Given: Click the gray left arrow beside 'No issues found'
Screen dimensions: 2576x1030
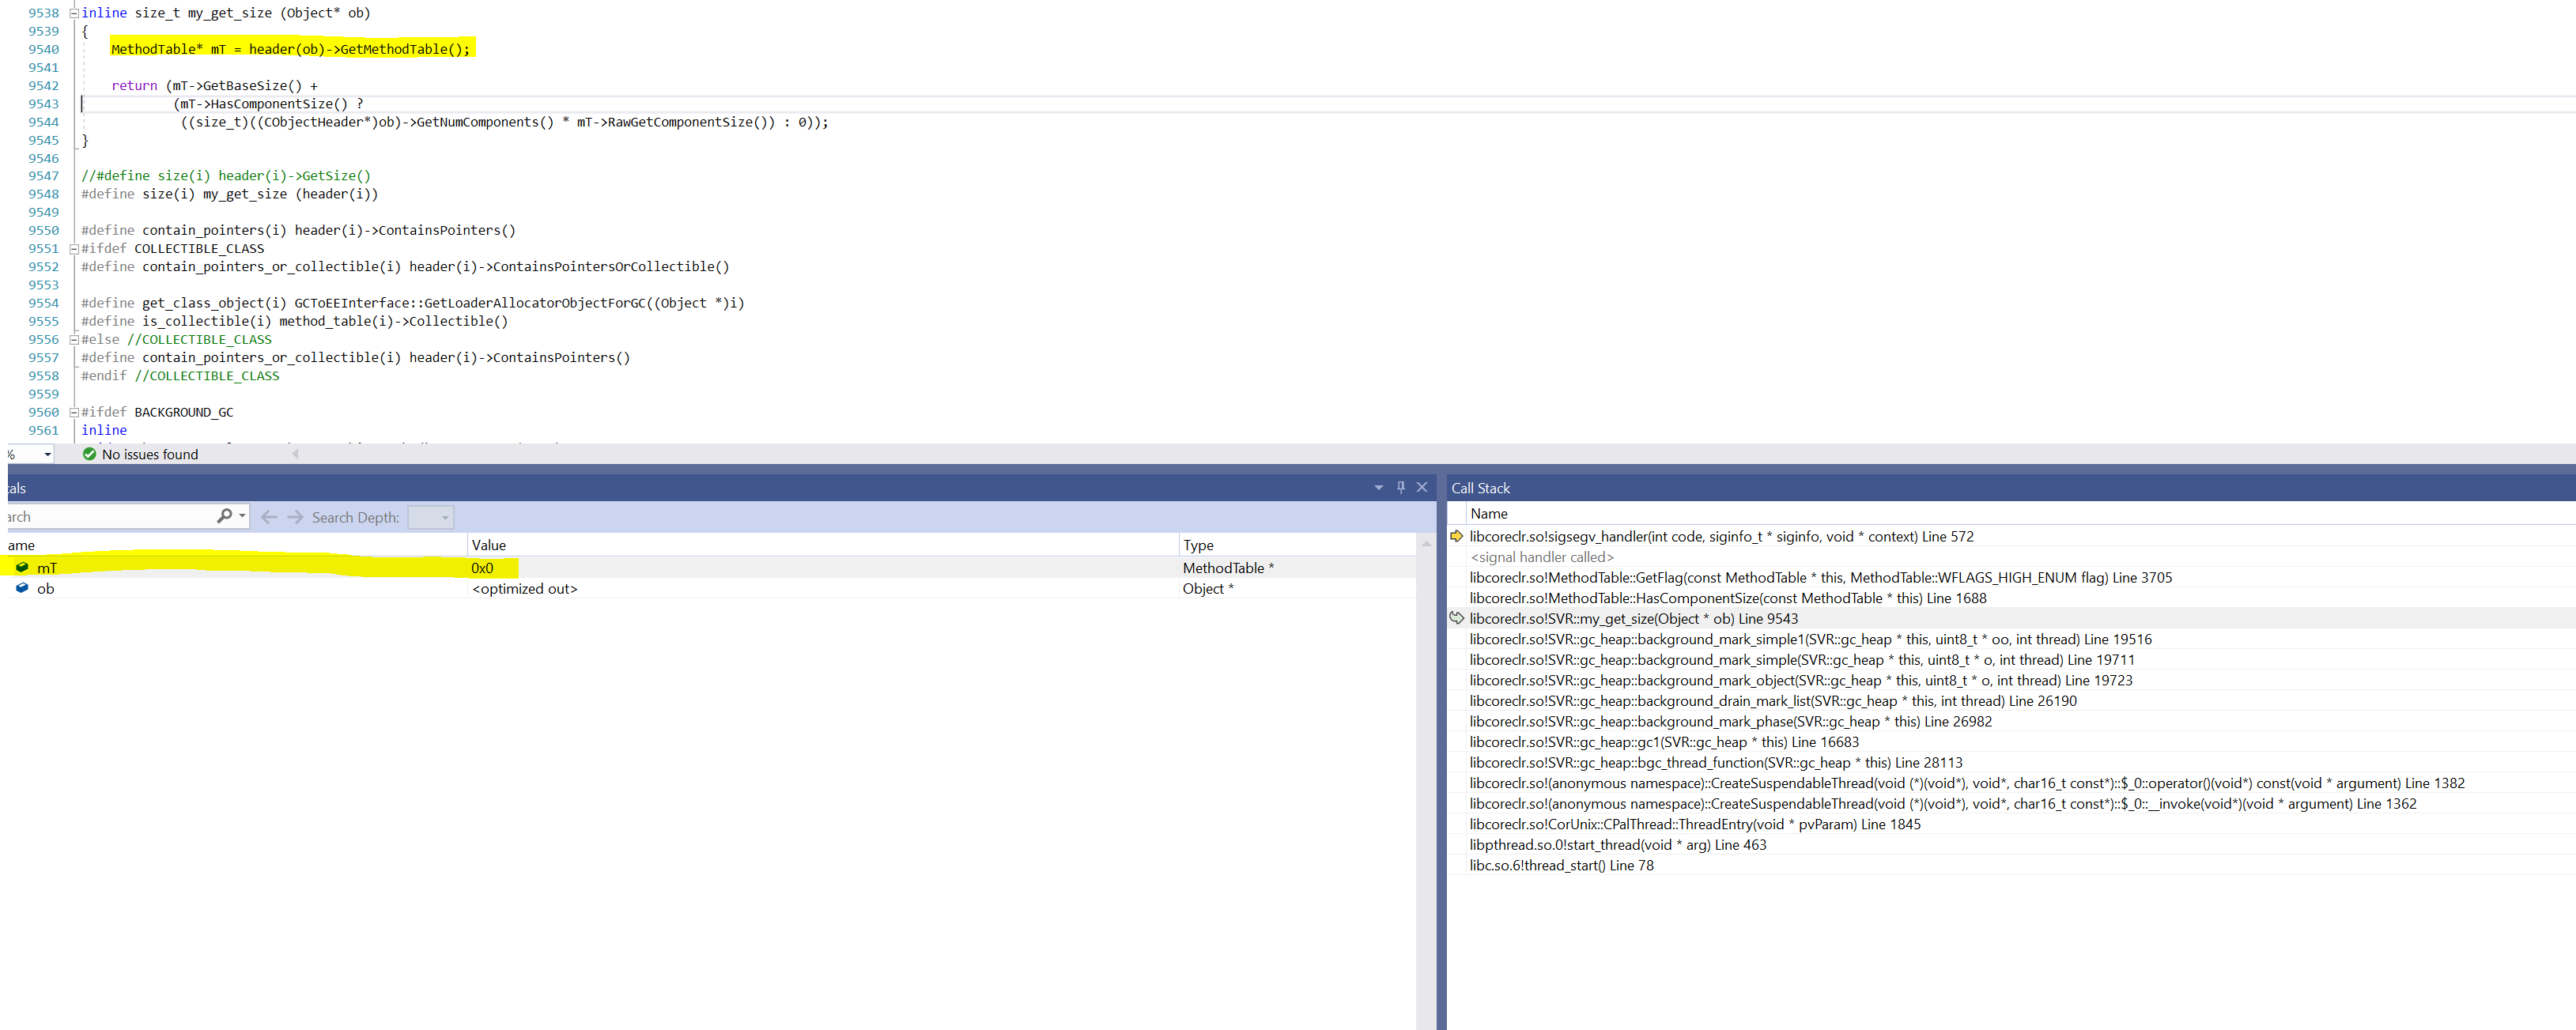Looking at the screenshot, I should [295, 454].
